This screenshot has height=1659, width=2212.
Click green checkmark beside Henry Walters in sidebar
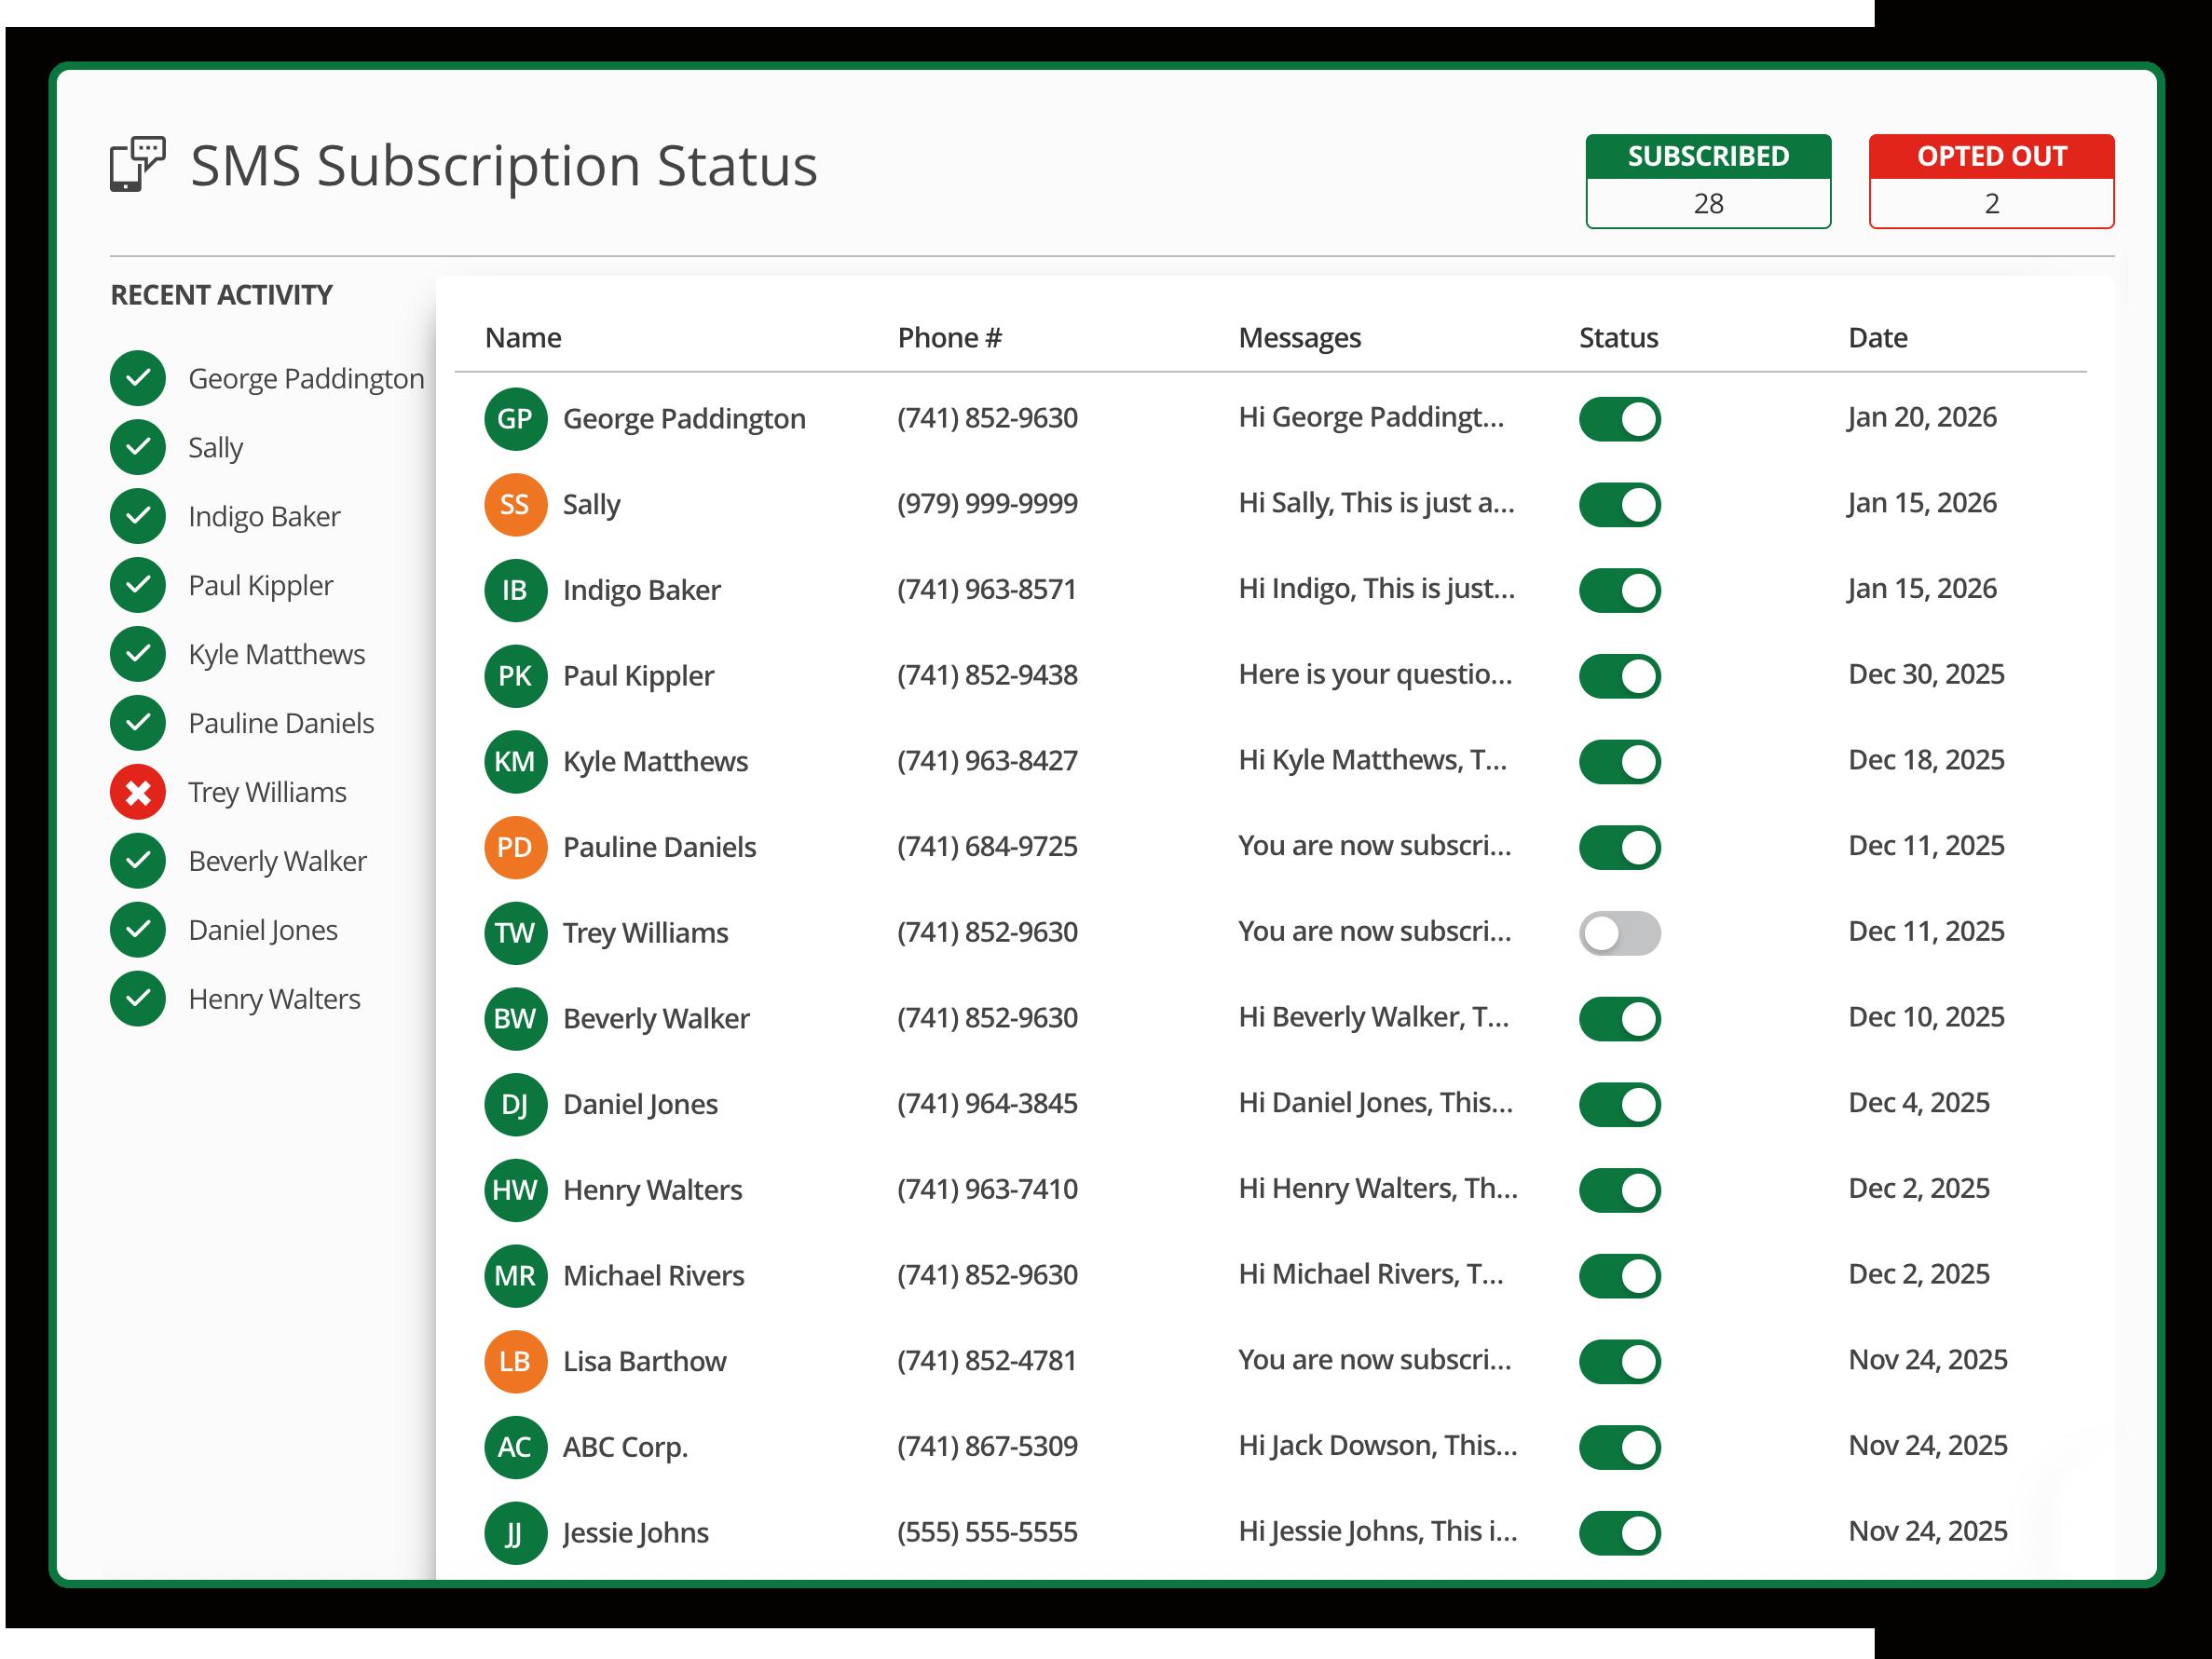138,999
